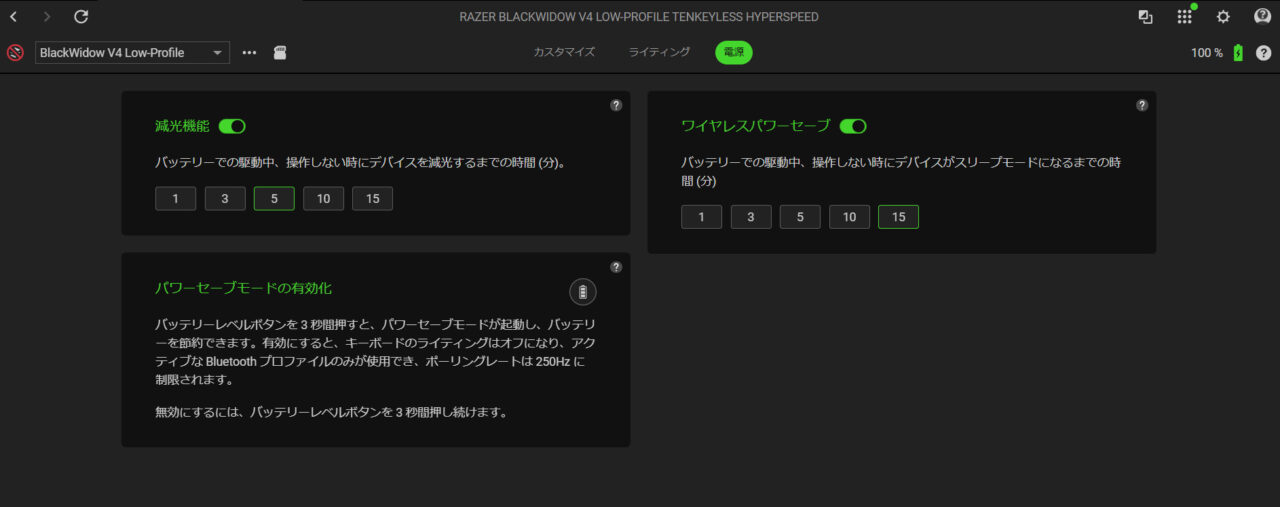Set sleep mode time to 3 minutes
The image size is (1280, 507).
[x=751, y=217]
